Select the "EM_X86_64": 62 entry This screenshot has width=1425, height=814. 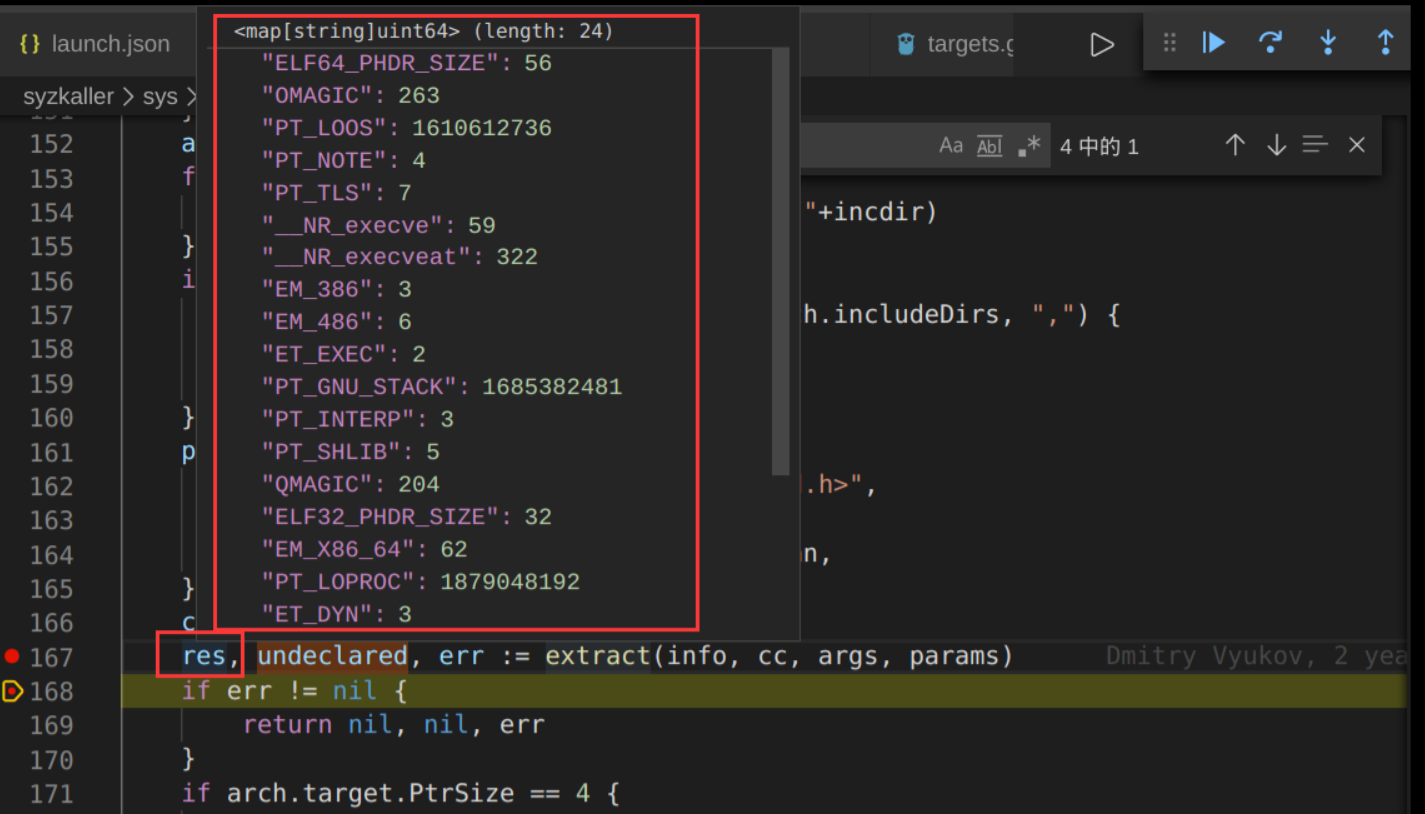pyautogui.click(x=365, y=549)
